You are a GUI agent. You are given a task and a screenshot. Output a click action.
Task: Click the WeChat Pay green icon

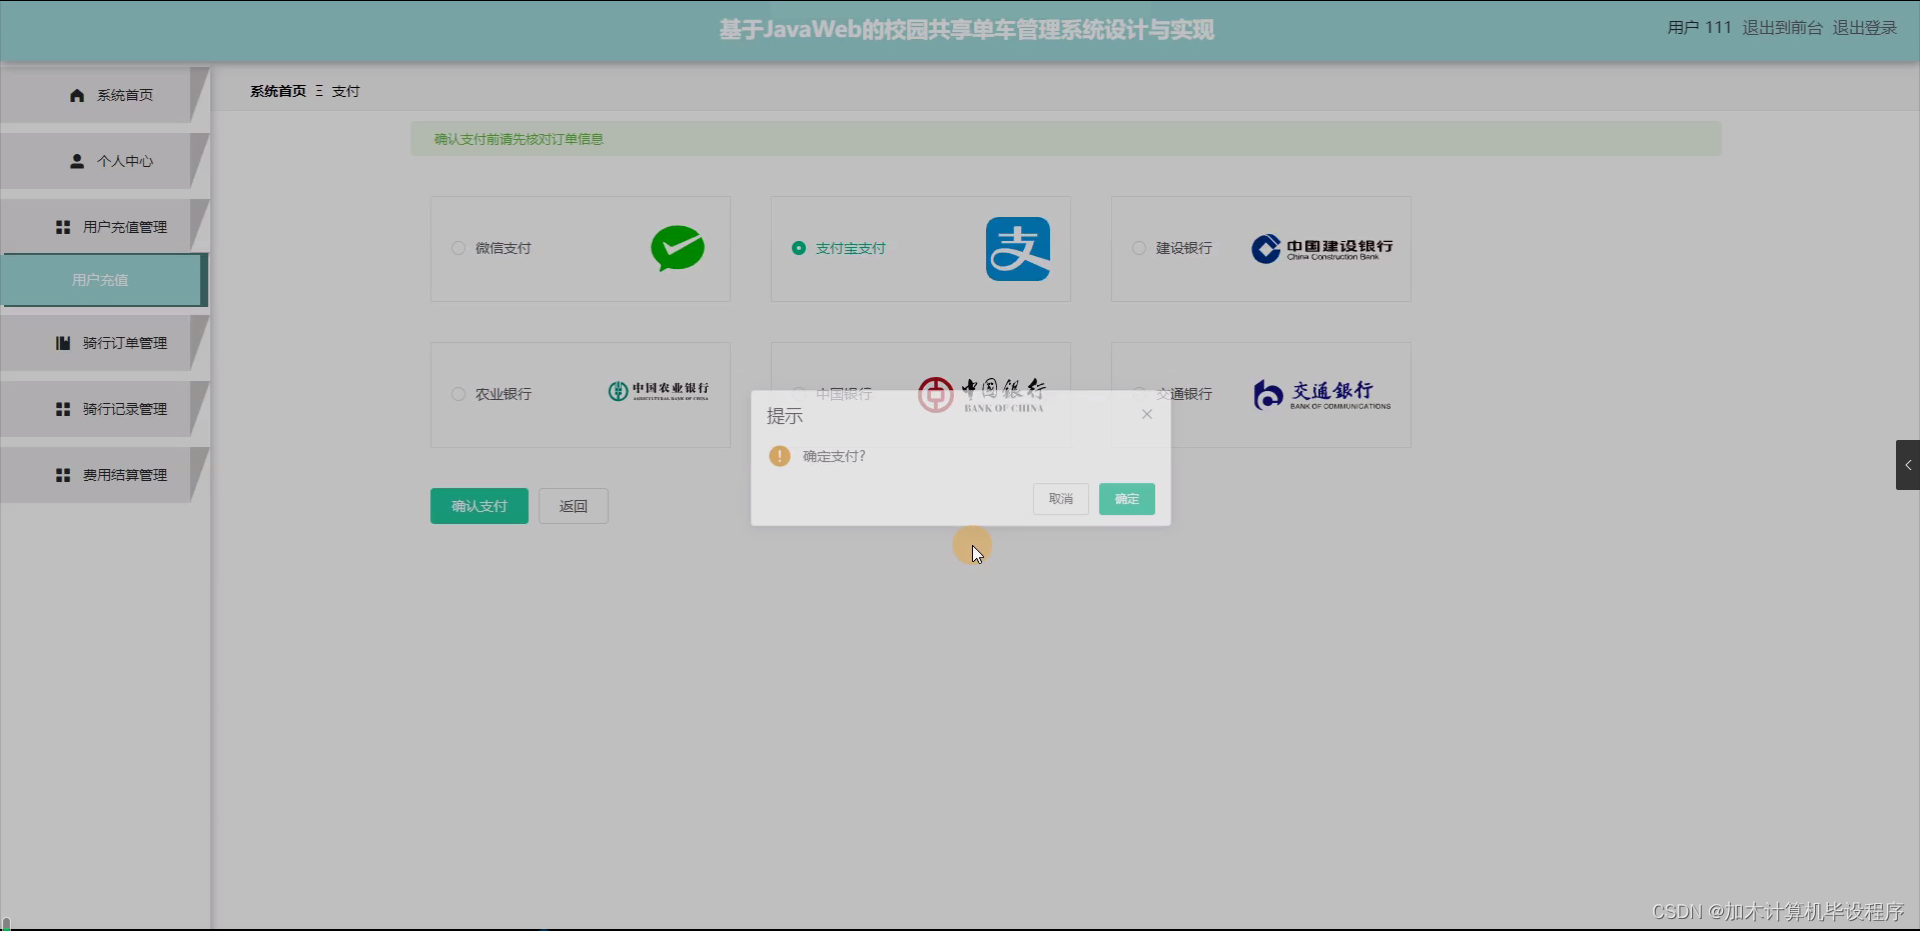[677, 249]
